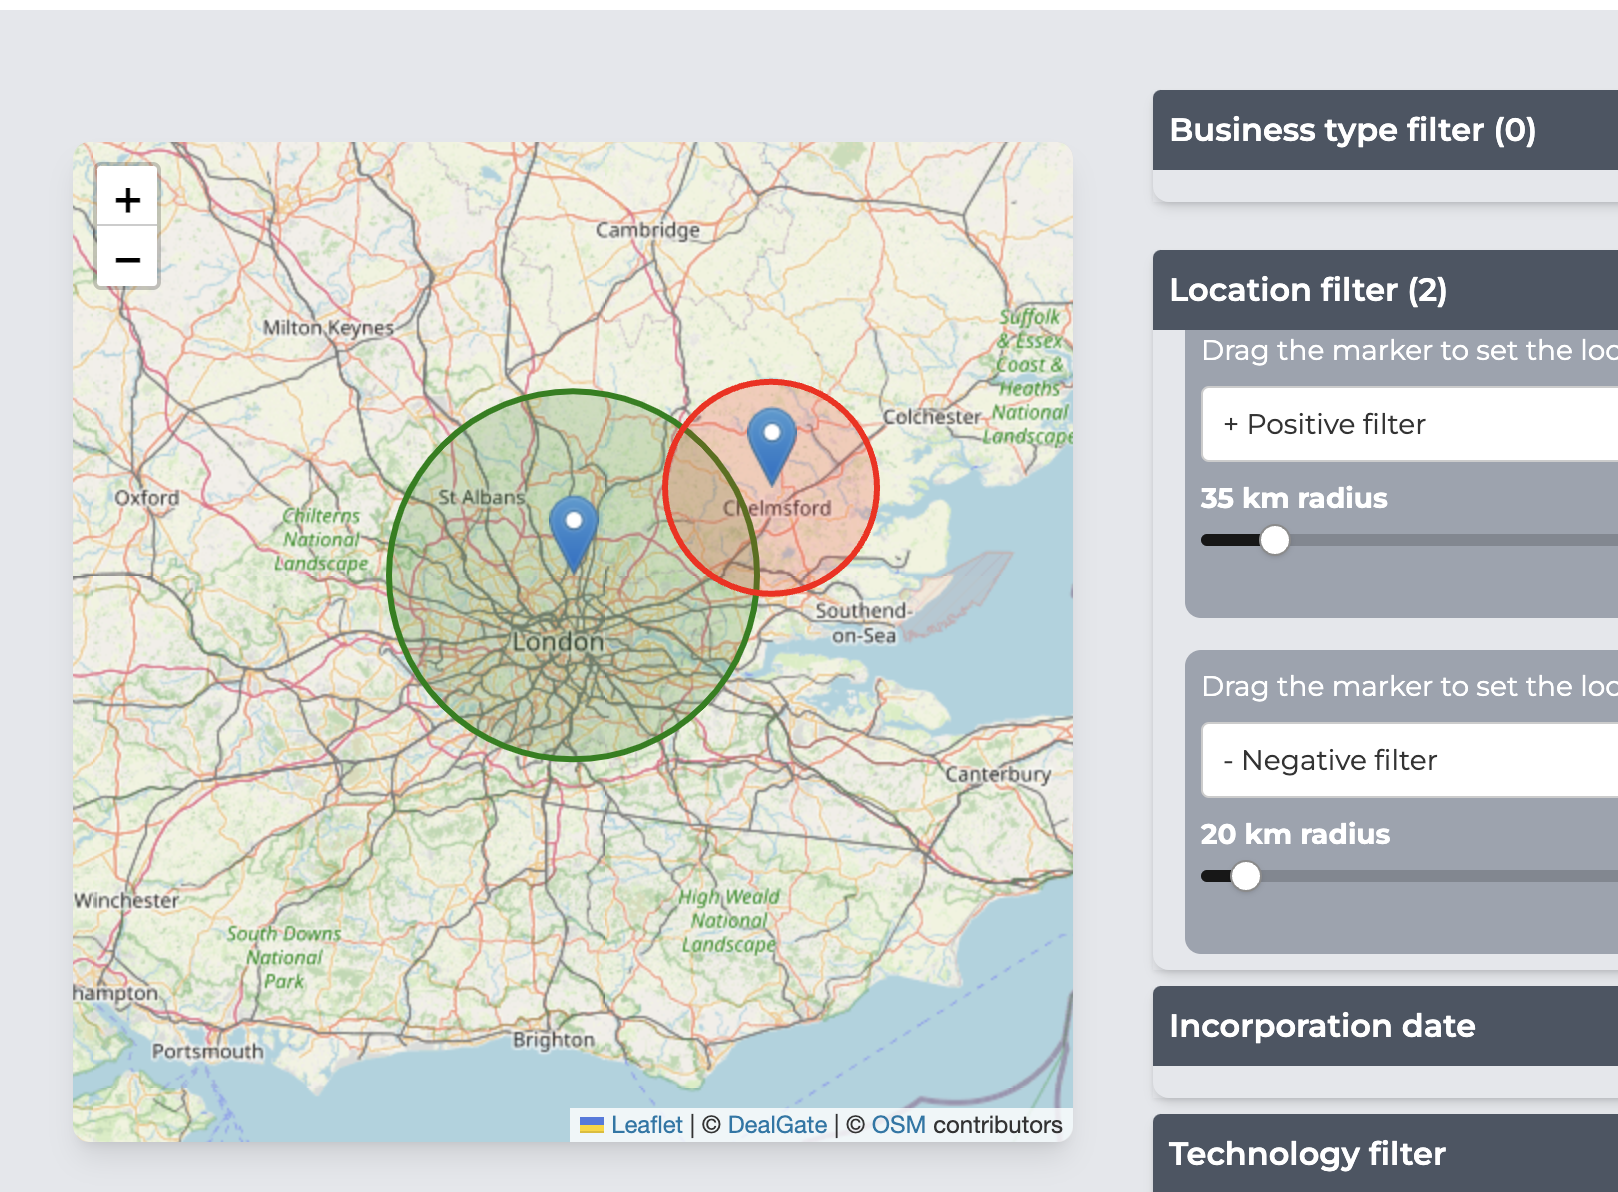Open the + Positive filter dropdown
Viewport: 1618px width, 1192px height.
click(x=1410, y=424)
